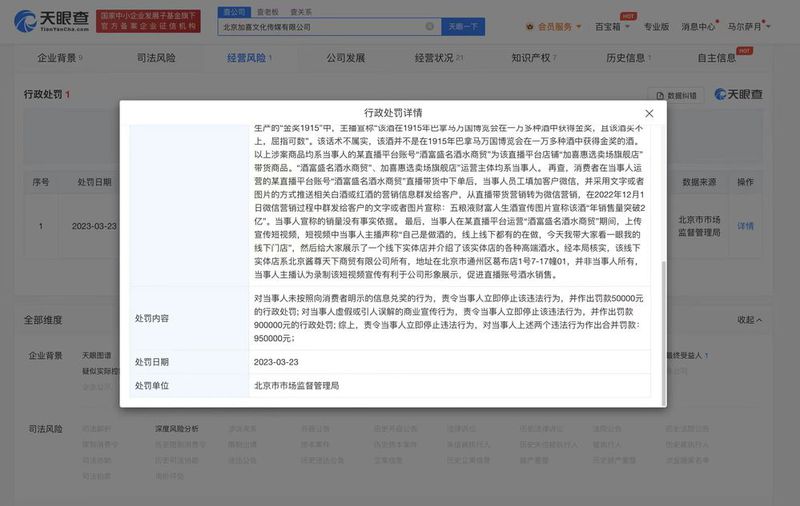
Task: Collapse the 全部维度 section with 收起
Action: coord(748,320)
